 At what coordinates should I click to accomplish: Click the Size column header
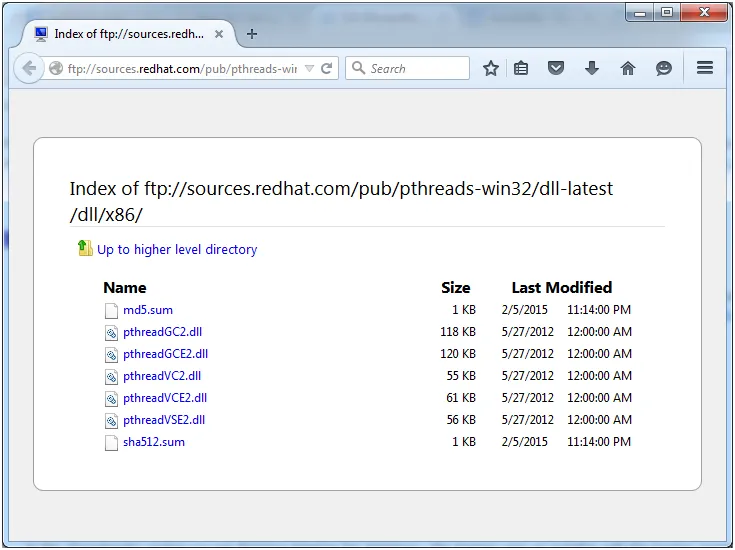[456, 287]
